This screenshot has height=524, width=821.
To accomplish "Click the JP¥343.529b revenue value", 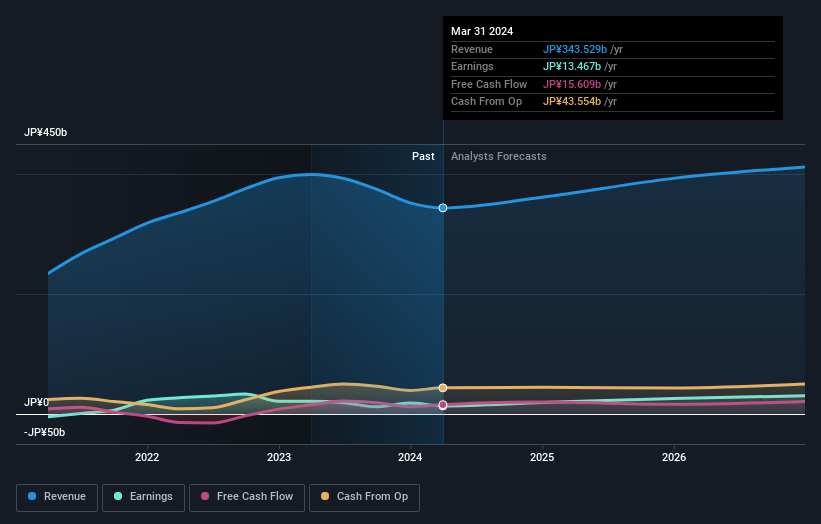I will (575, 49).
